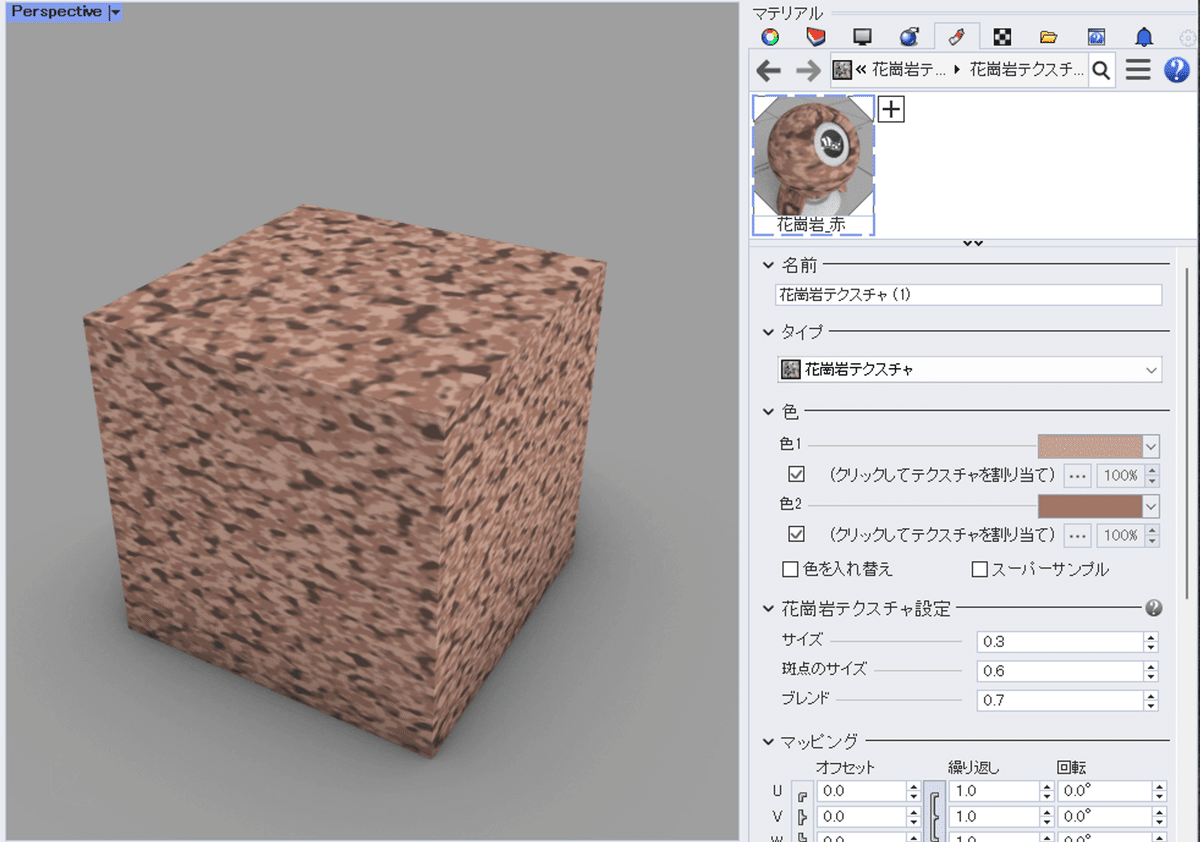Open the 色1 color dropdown arrow

(1150, 446)
